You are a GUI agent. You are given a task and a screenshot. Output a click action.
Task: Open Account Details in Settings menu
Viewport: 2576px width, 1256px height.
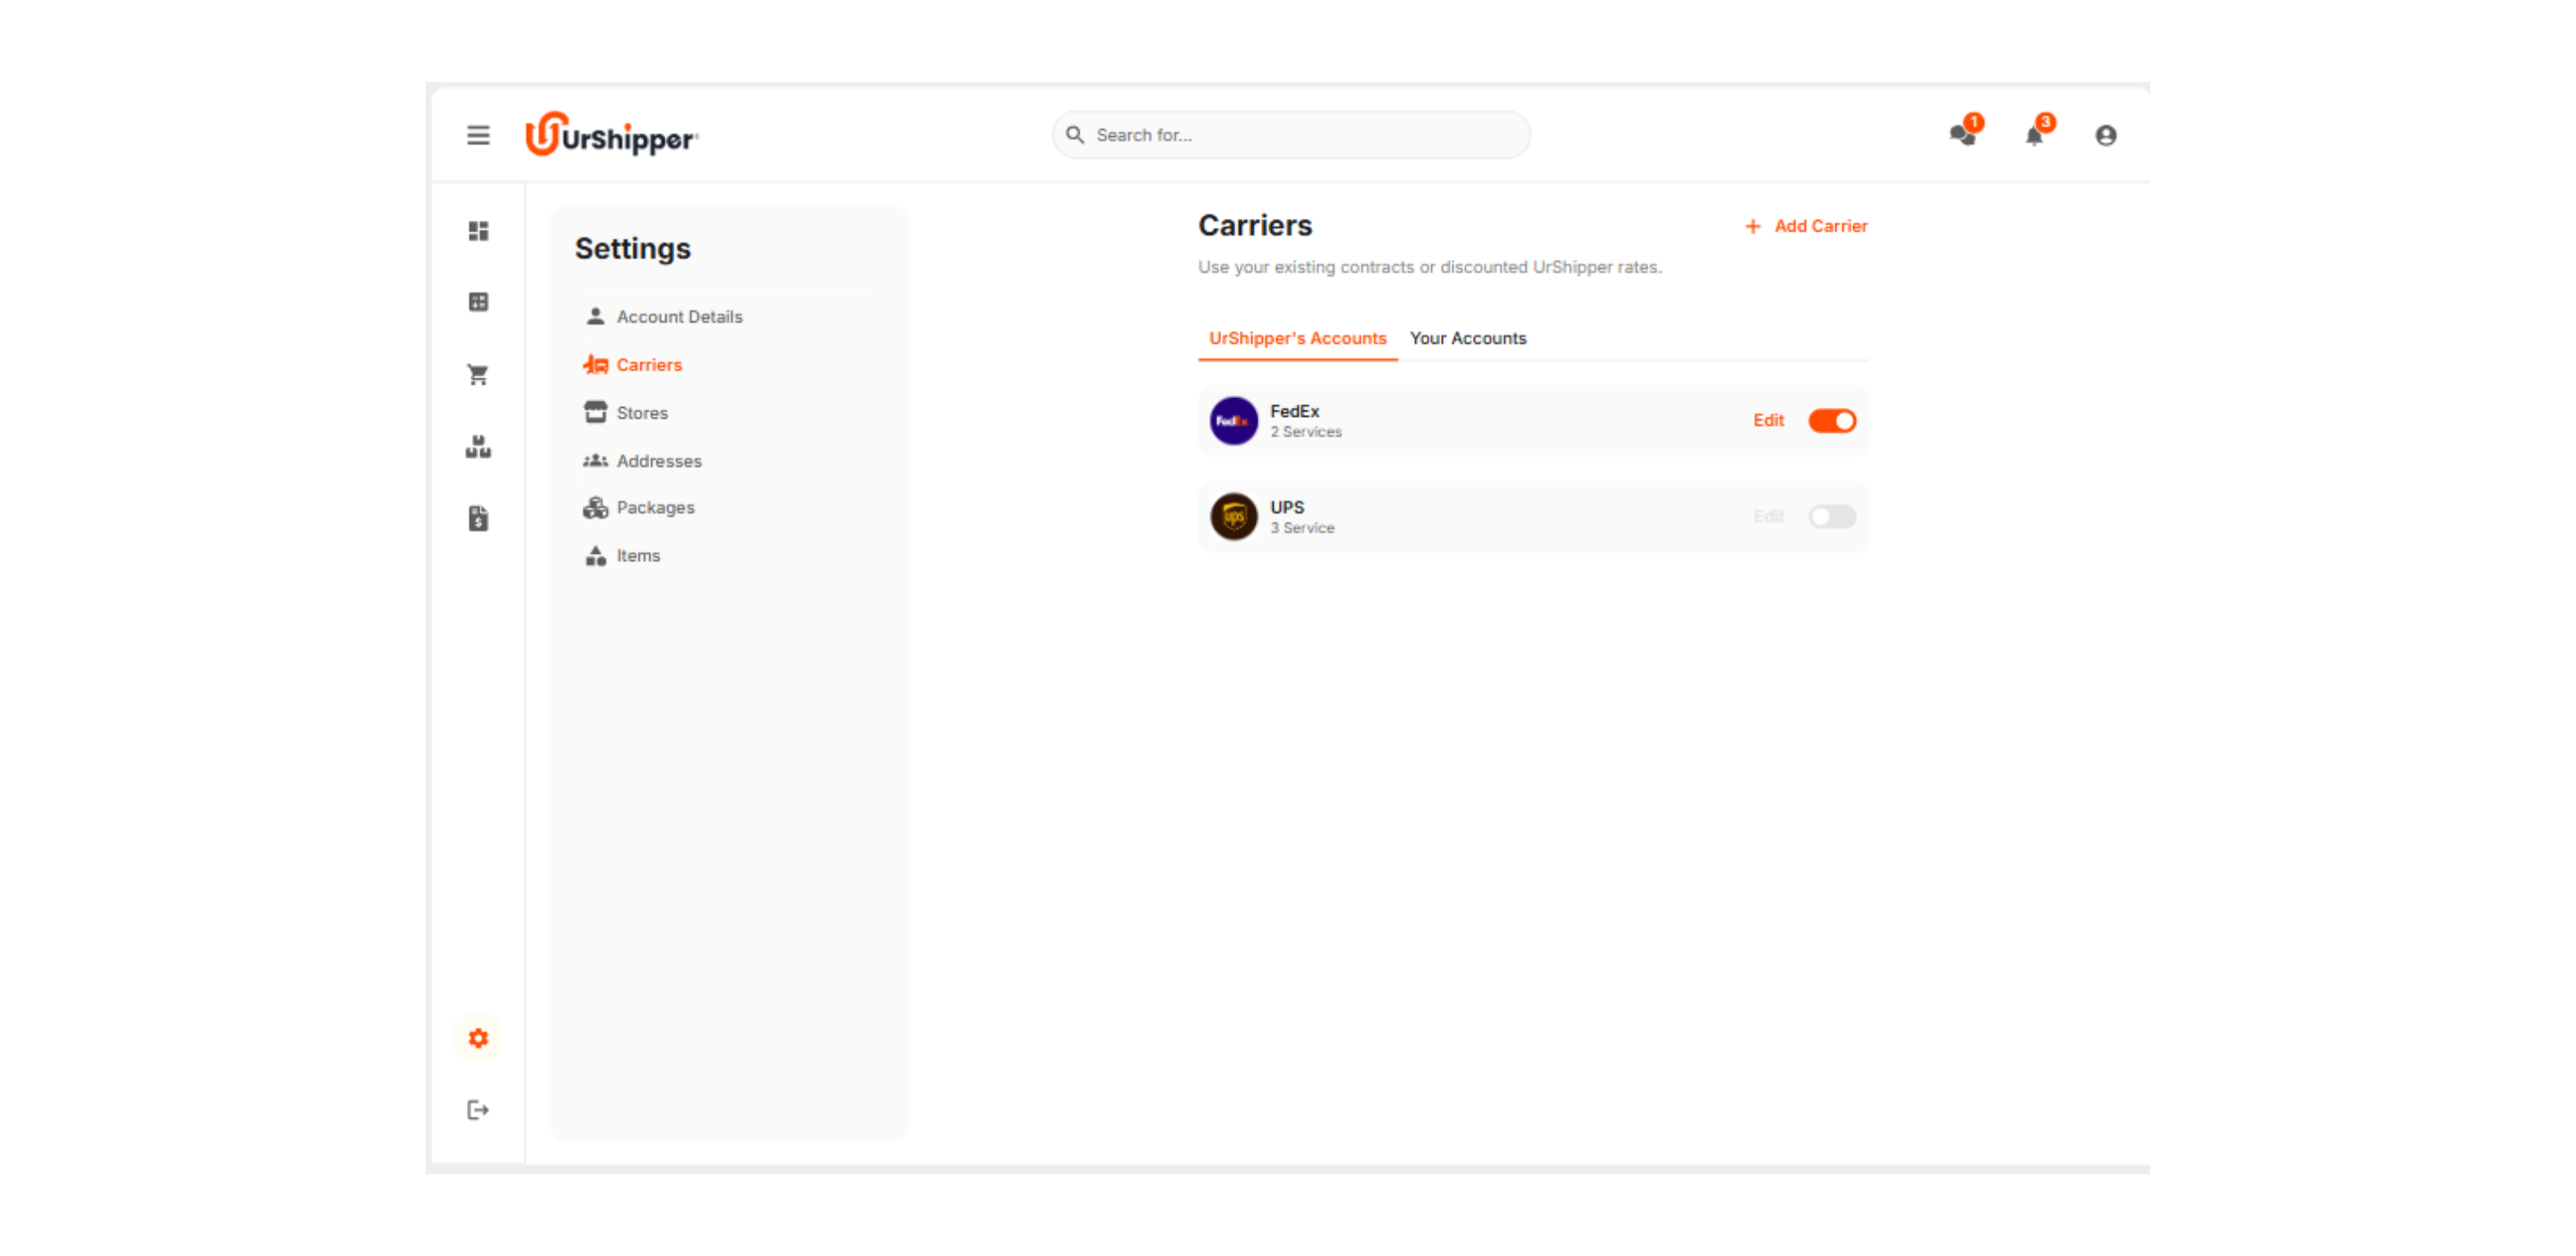(x=679, y=317)
